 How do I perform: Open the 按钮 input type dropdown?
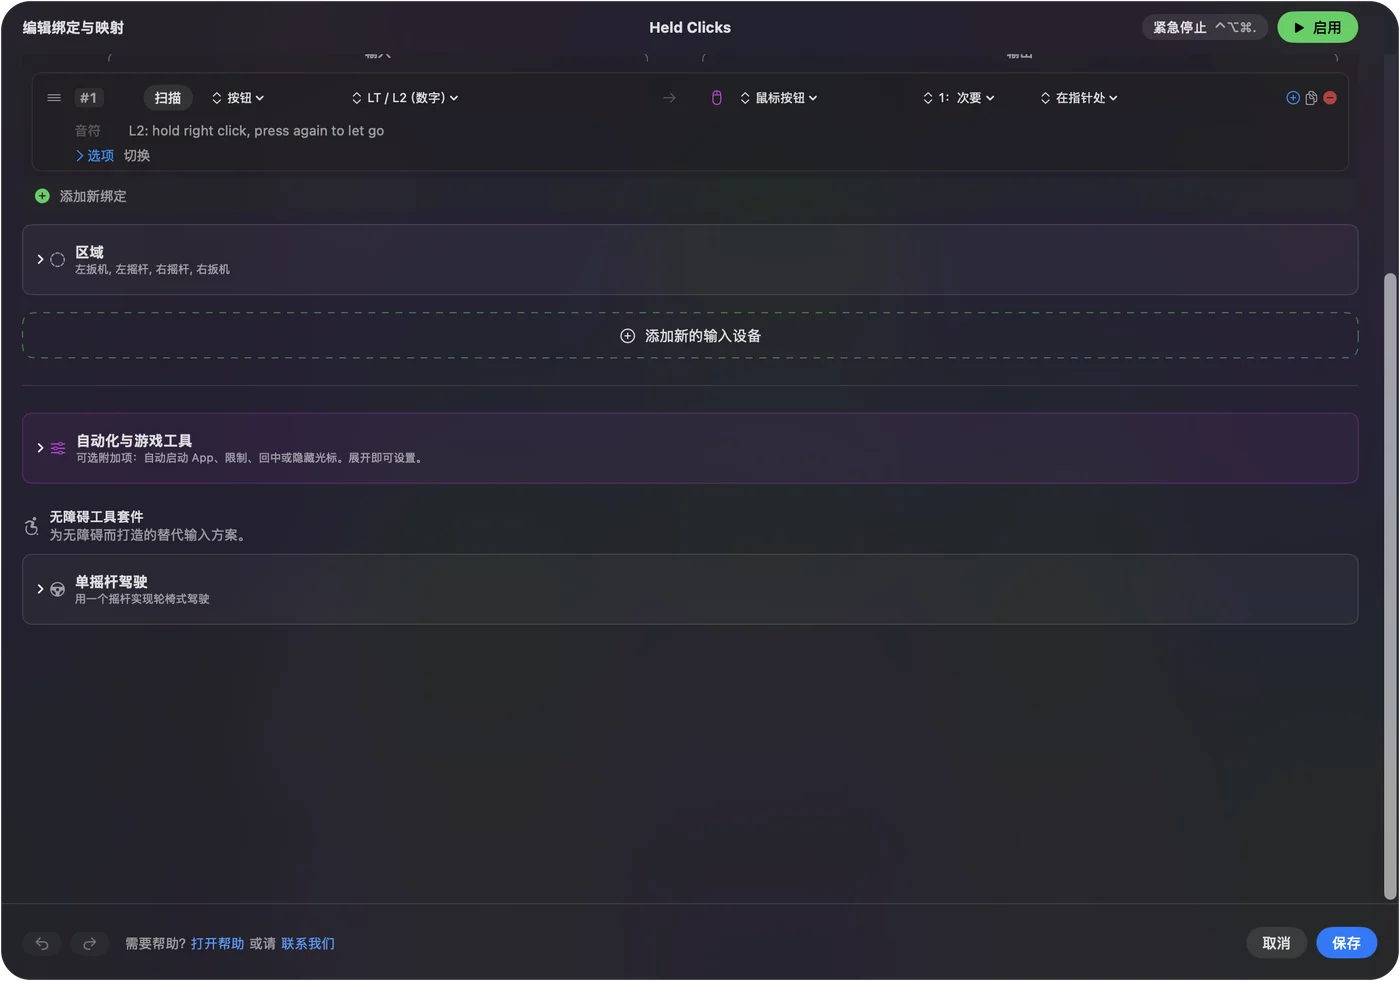238,98
